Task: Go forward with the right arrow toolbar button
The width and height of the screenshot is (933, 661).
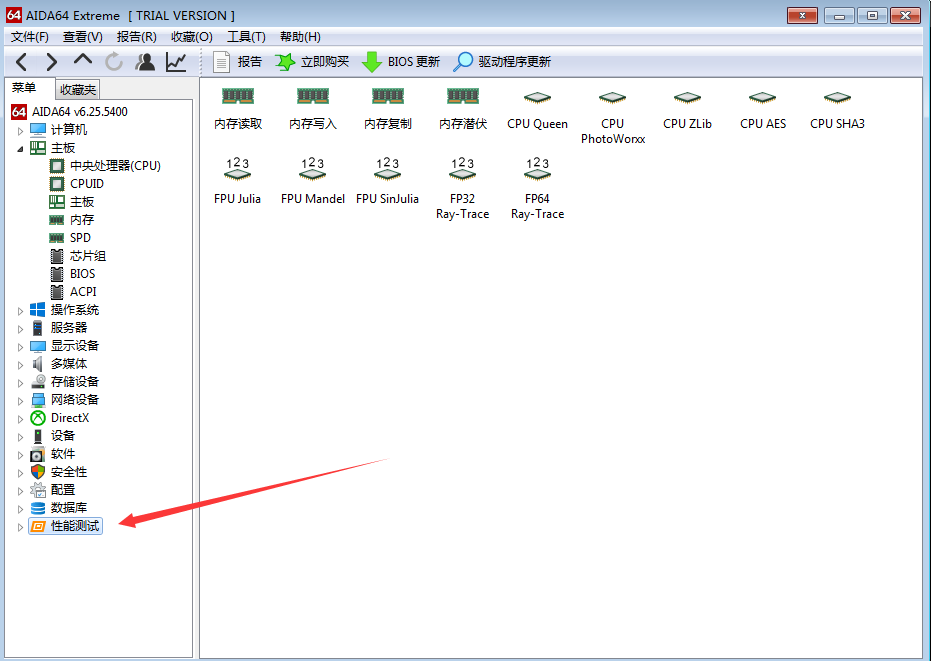Action: tap(52, 62)
